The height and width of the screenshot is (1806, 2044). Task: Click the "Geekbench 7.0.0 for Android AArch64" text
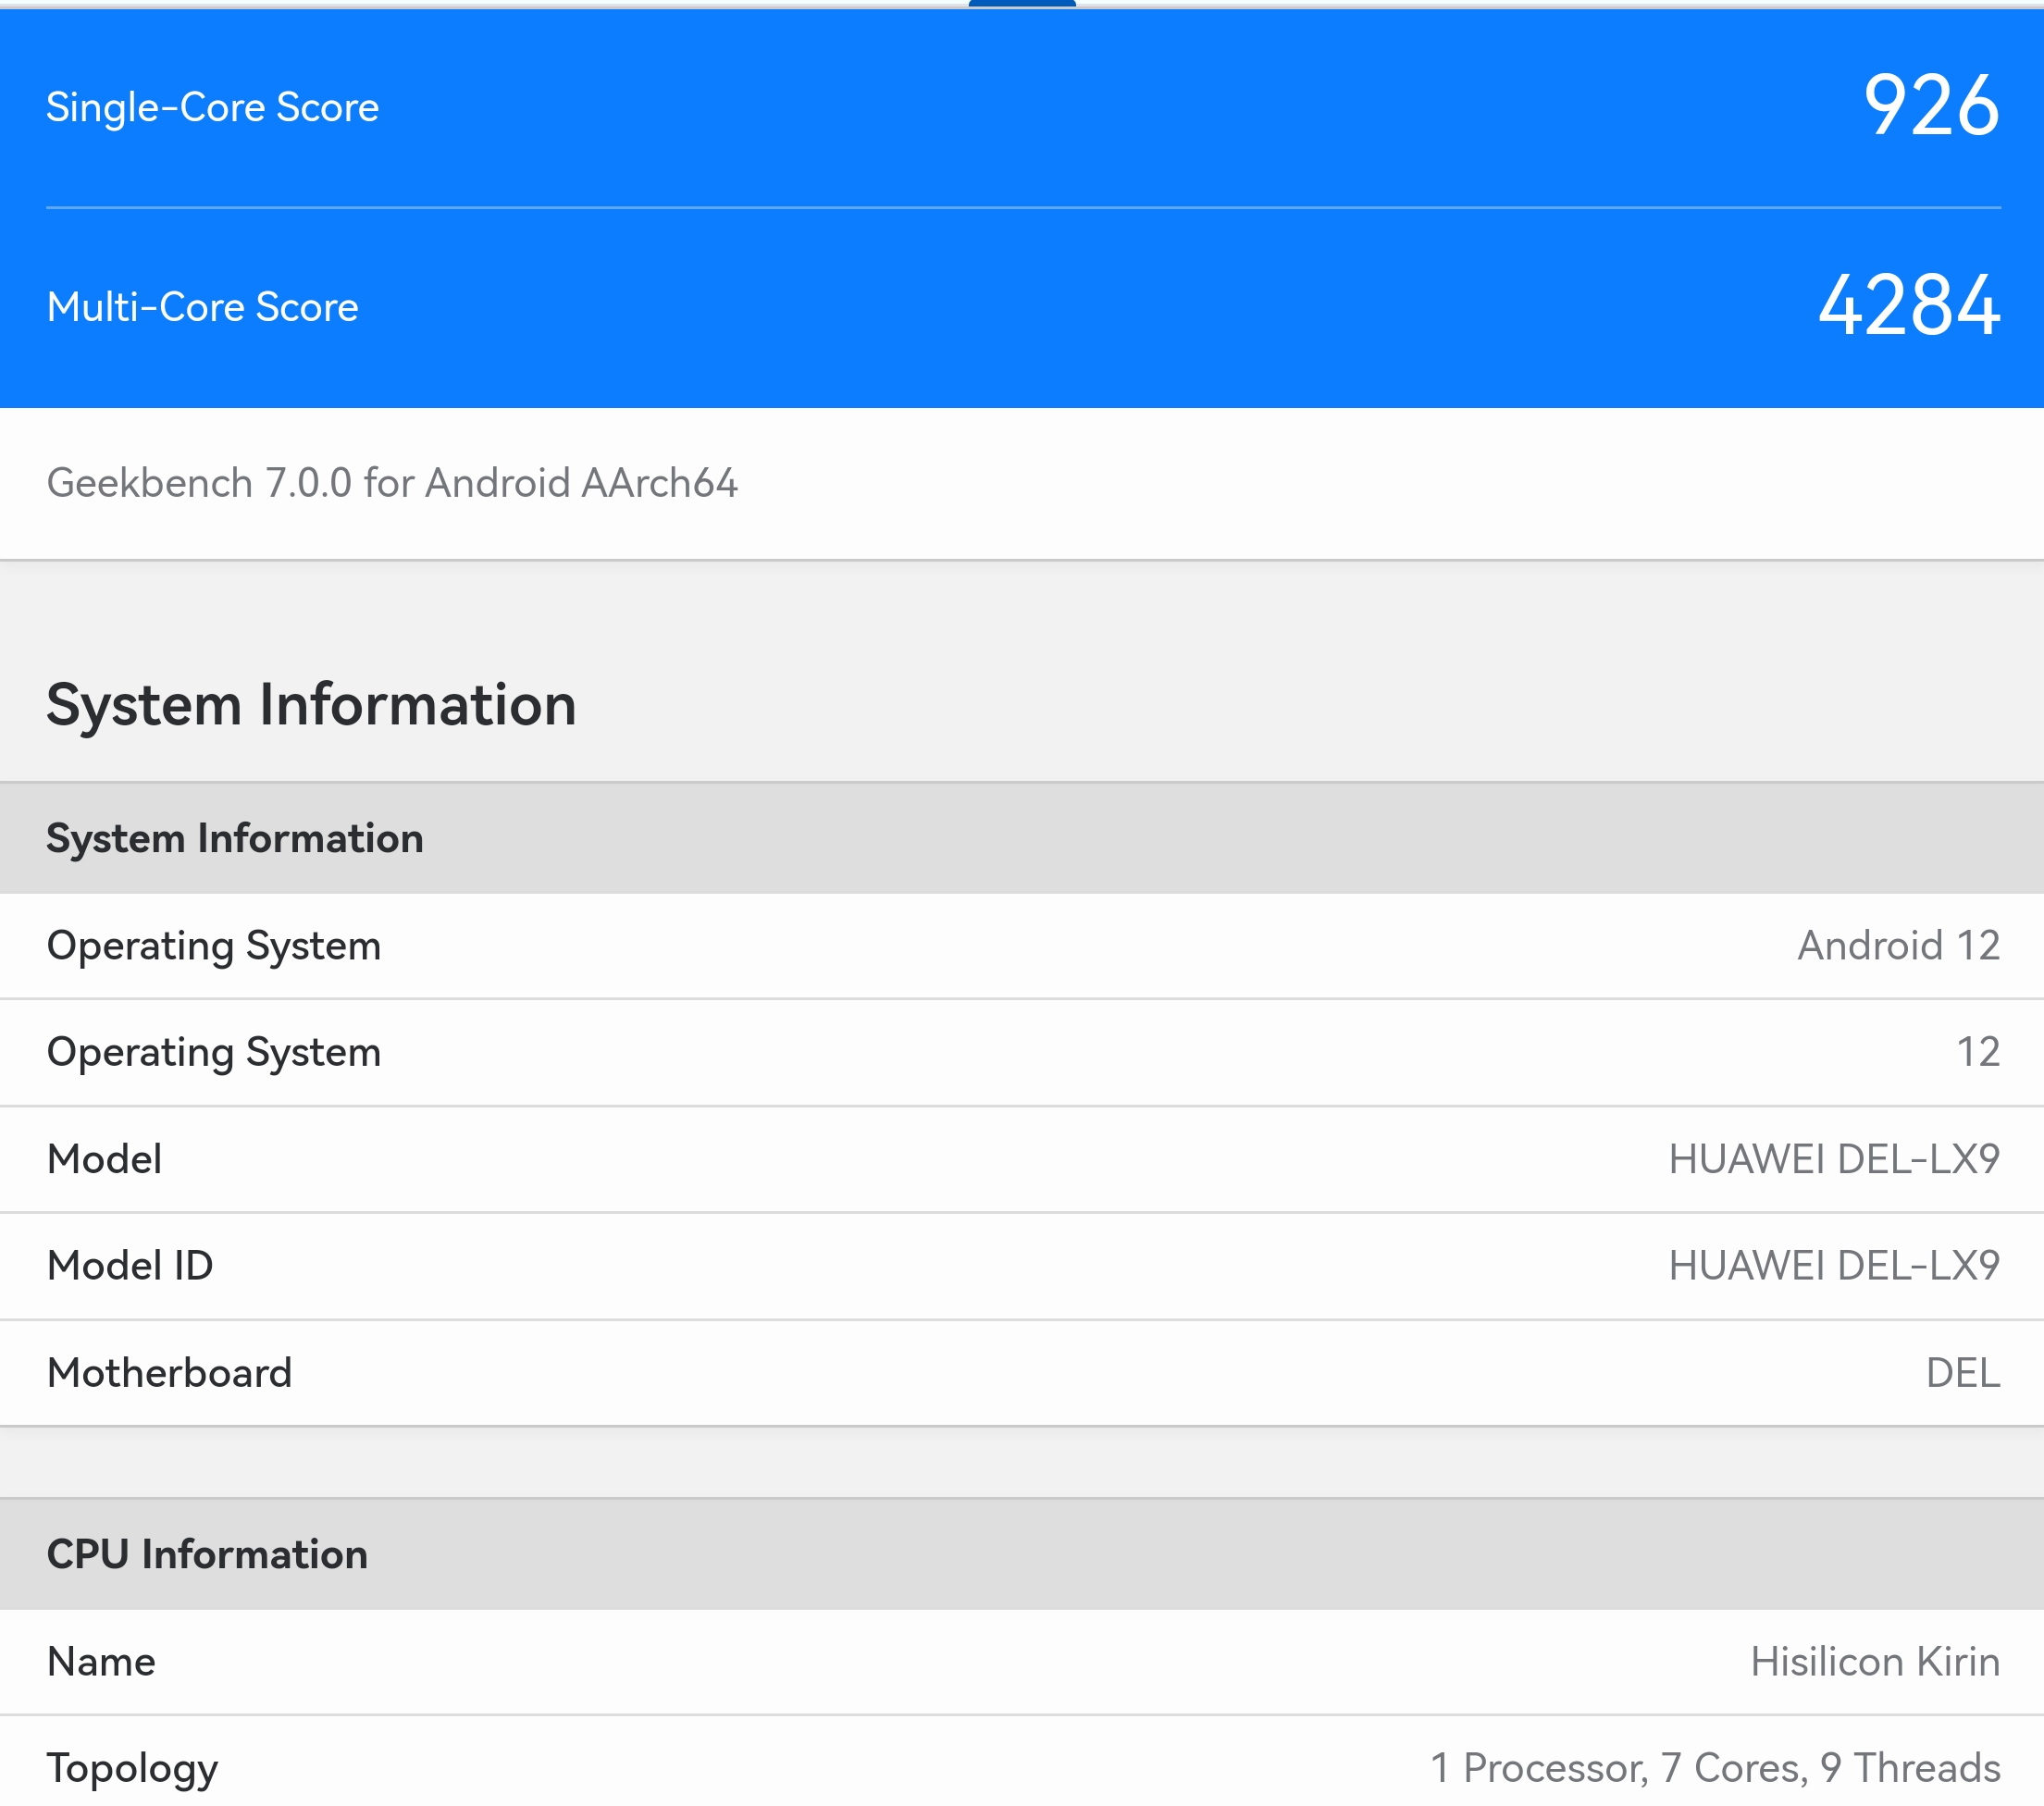392,483
